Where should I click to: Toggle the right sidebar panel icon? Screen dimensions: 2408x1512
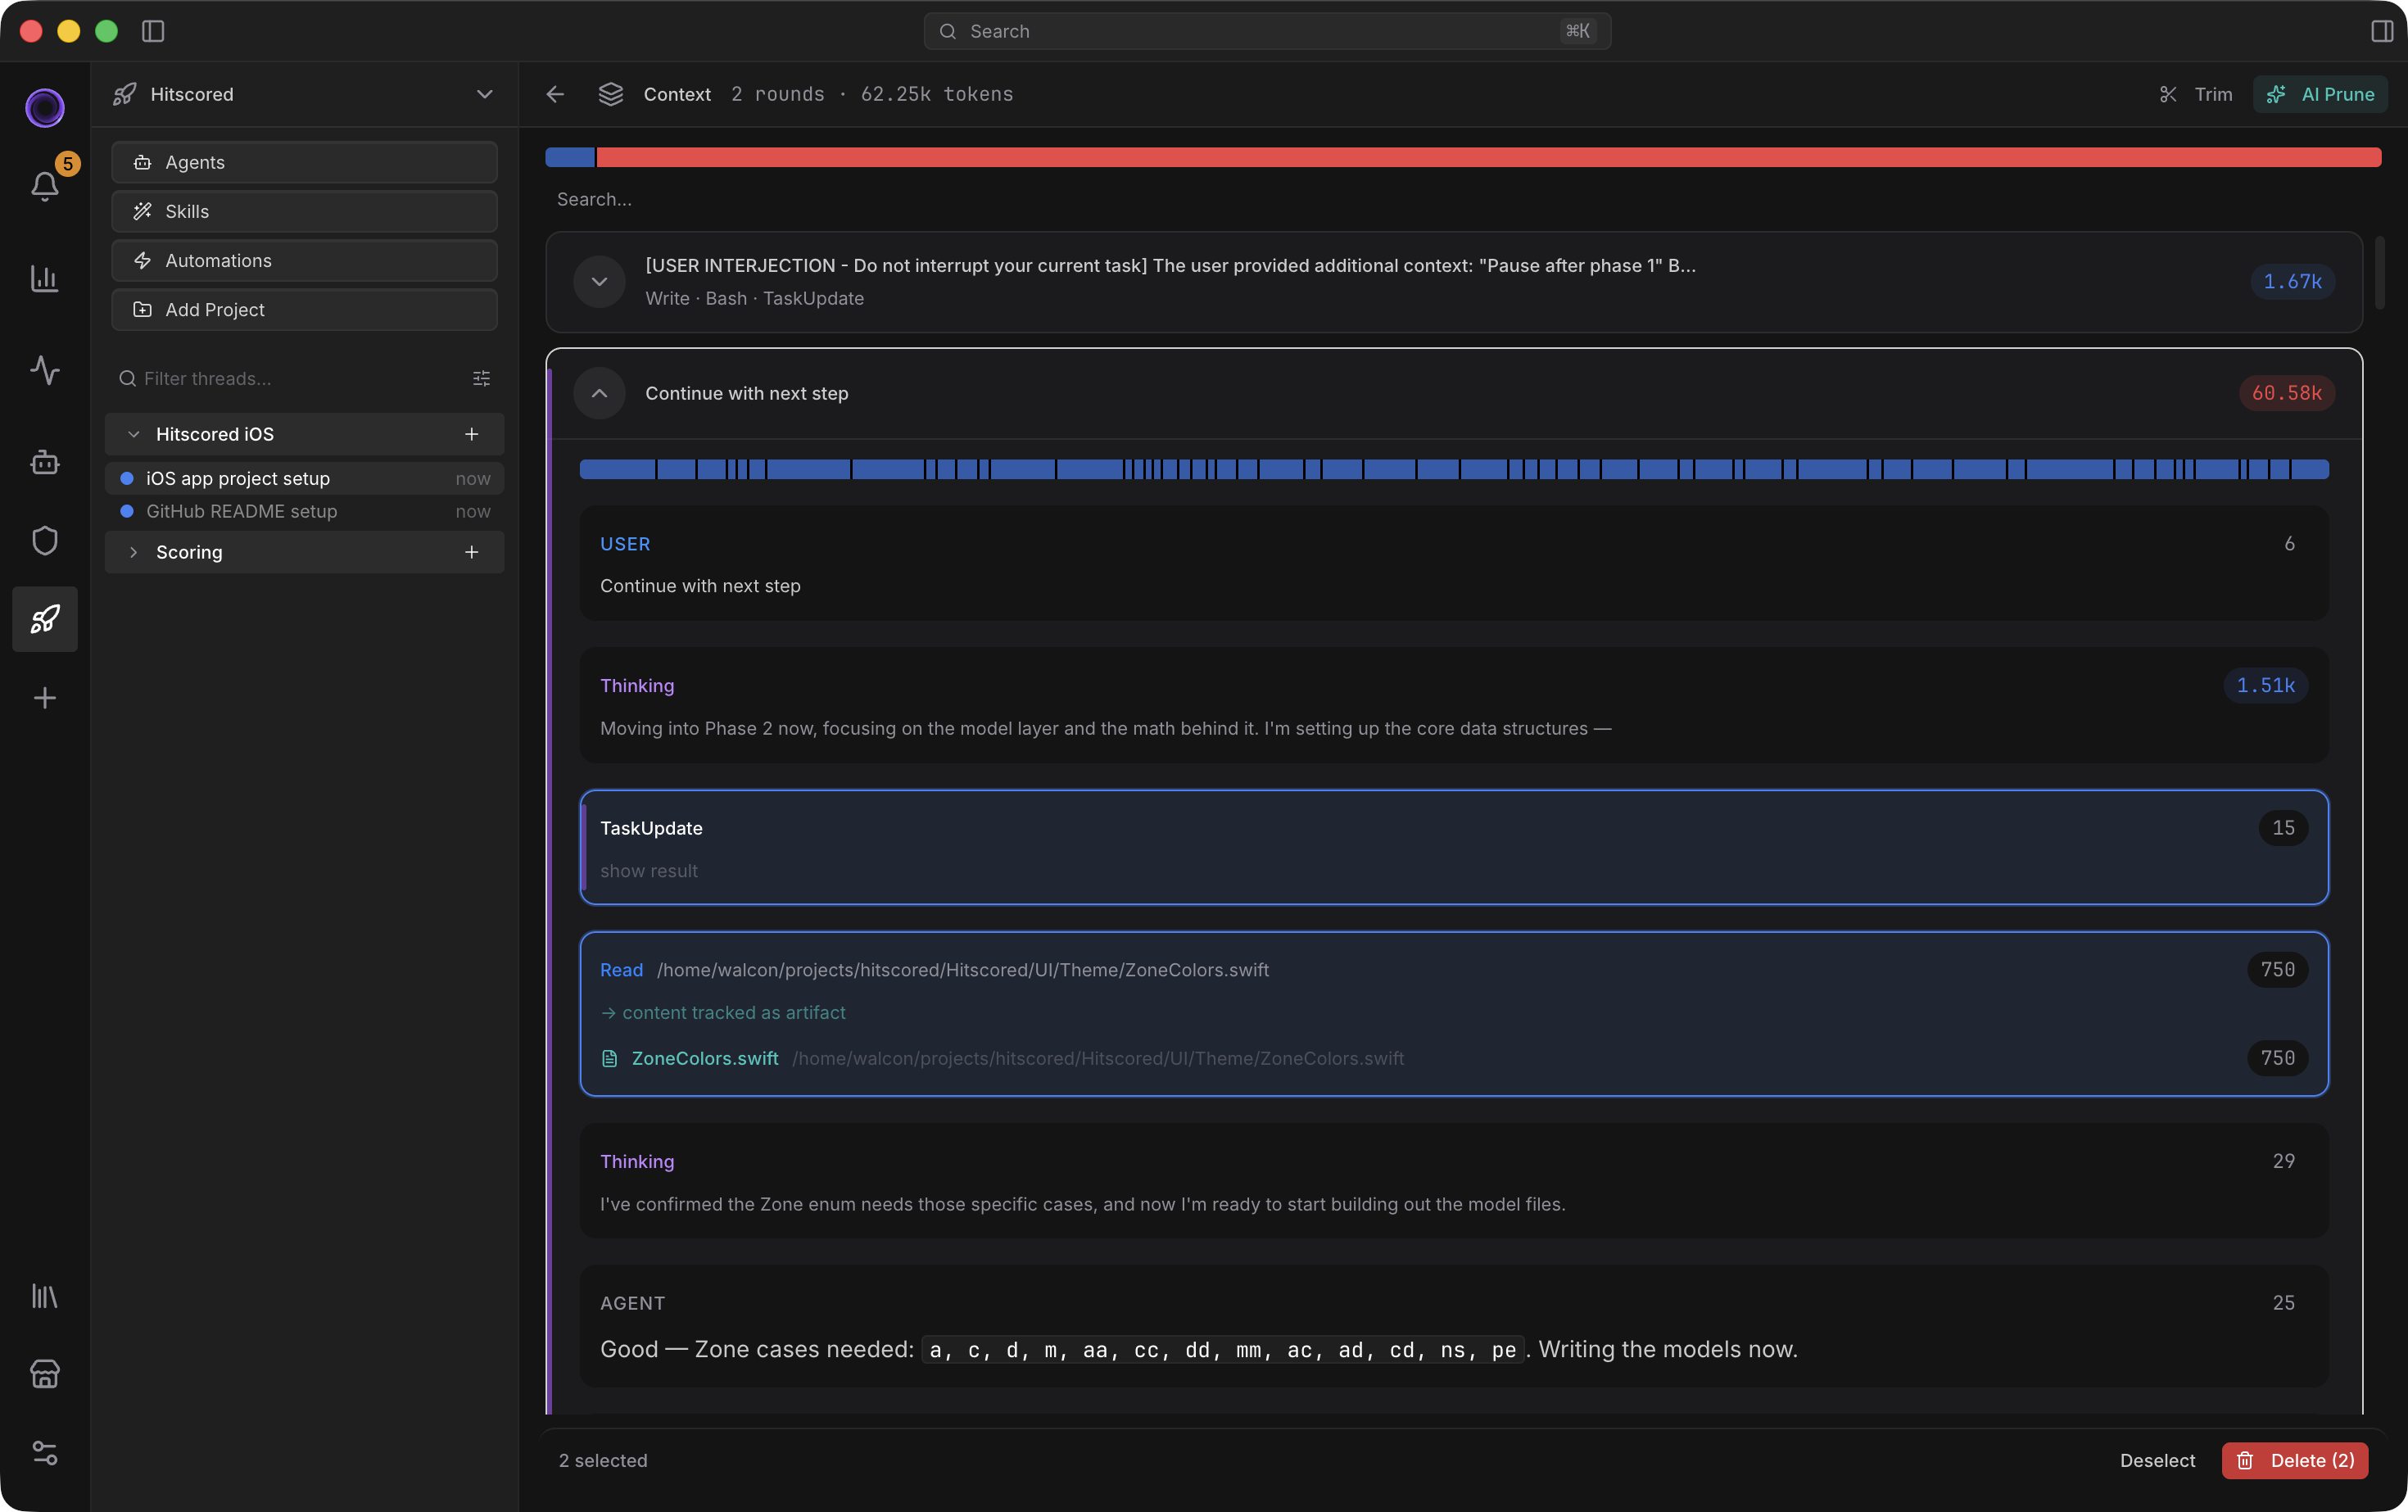[2382, 31]
